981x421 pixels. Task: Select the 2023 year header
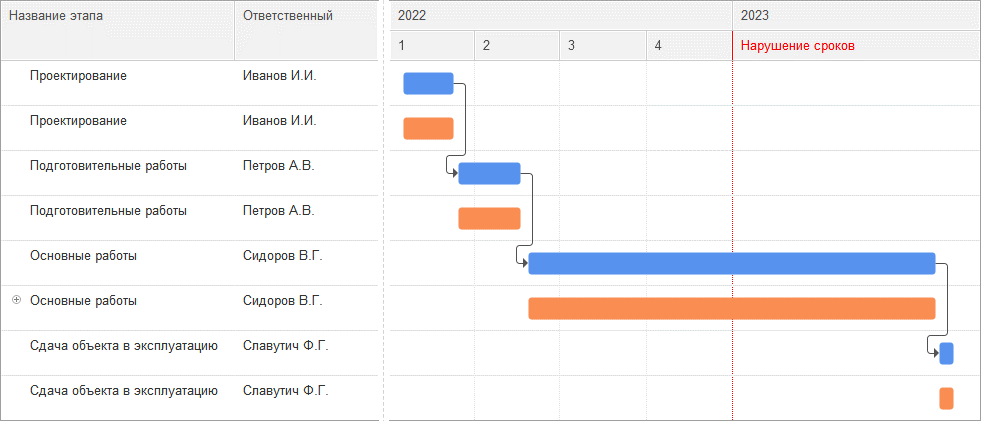click(856, 15)
